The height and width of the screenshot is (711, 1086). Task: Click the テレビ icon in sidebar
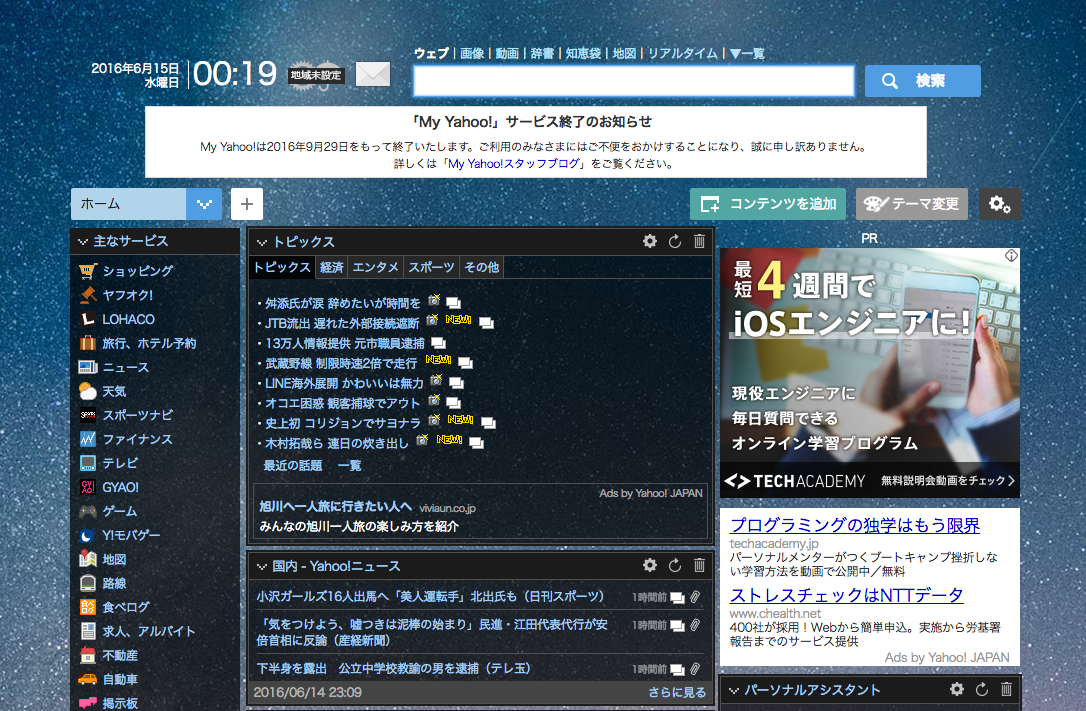pyautogui.click(x=87, y=463)
